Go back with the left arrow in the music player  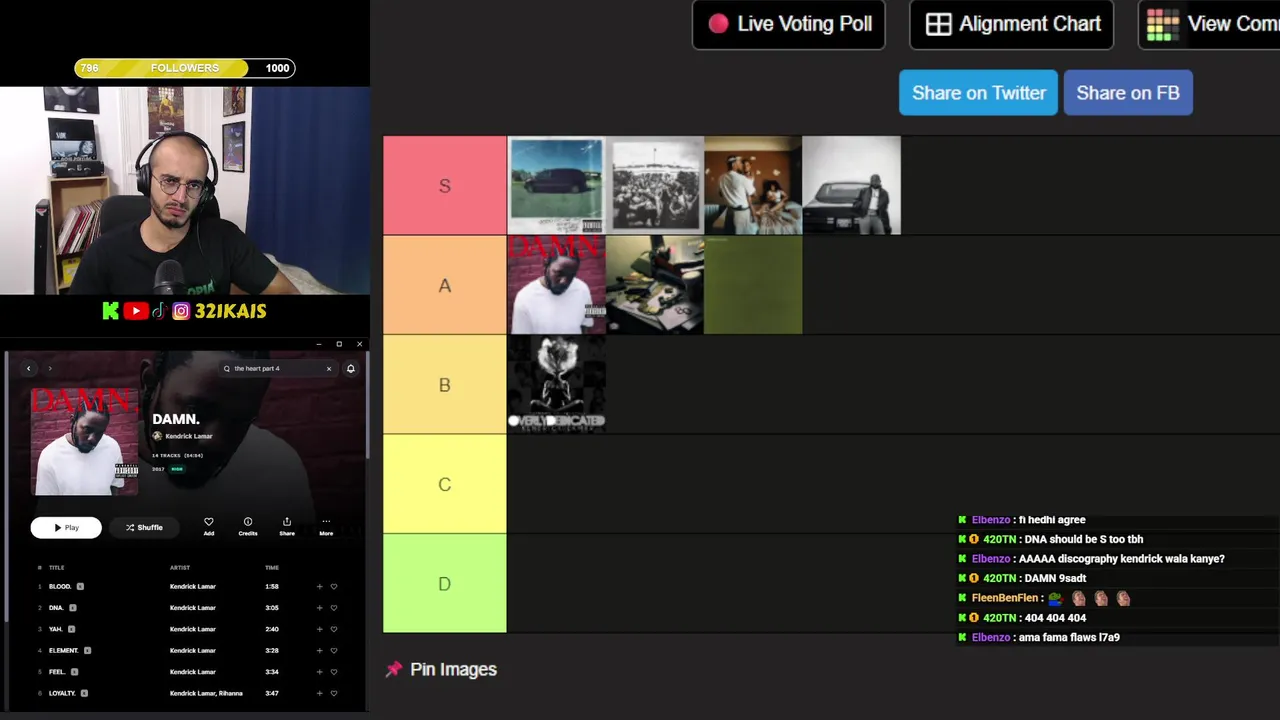(x=28, y=369)
